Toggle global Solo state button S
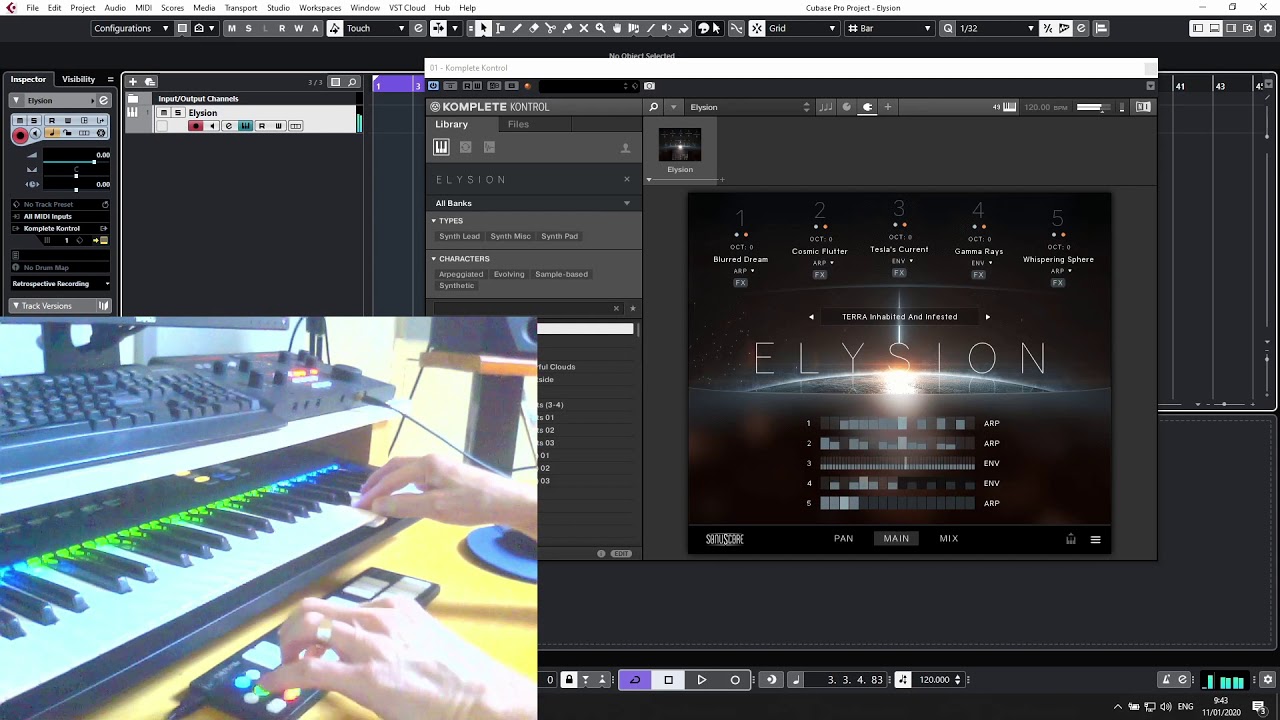Viewport: 1280px width, 720px height. 249,28
